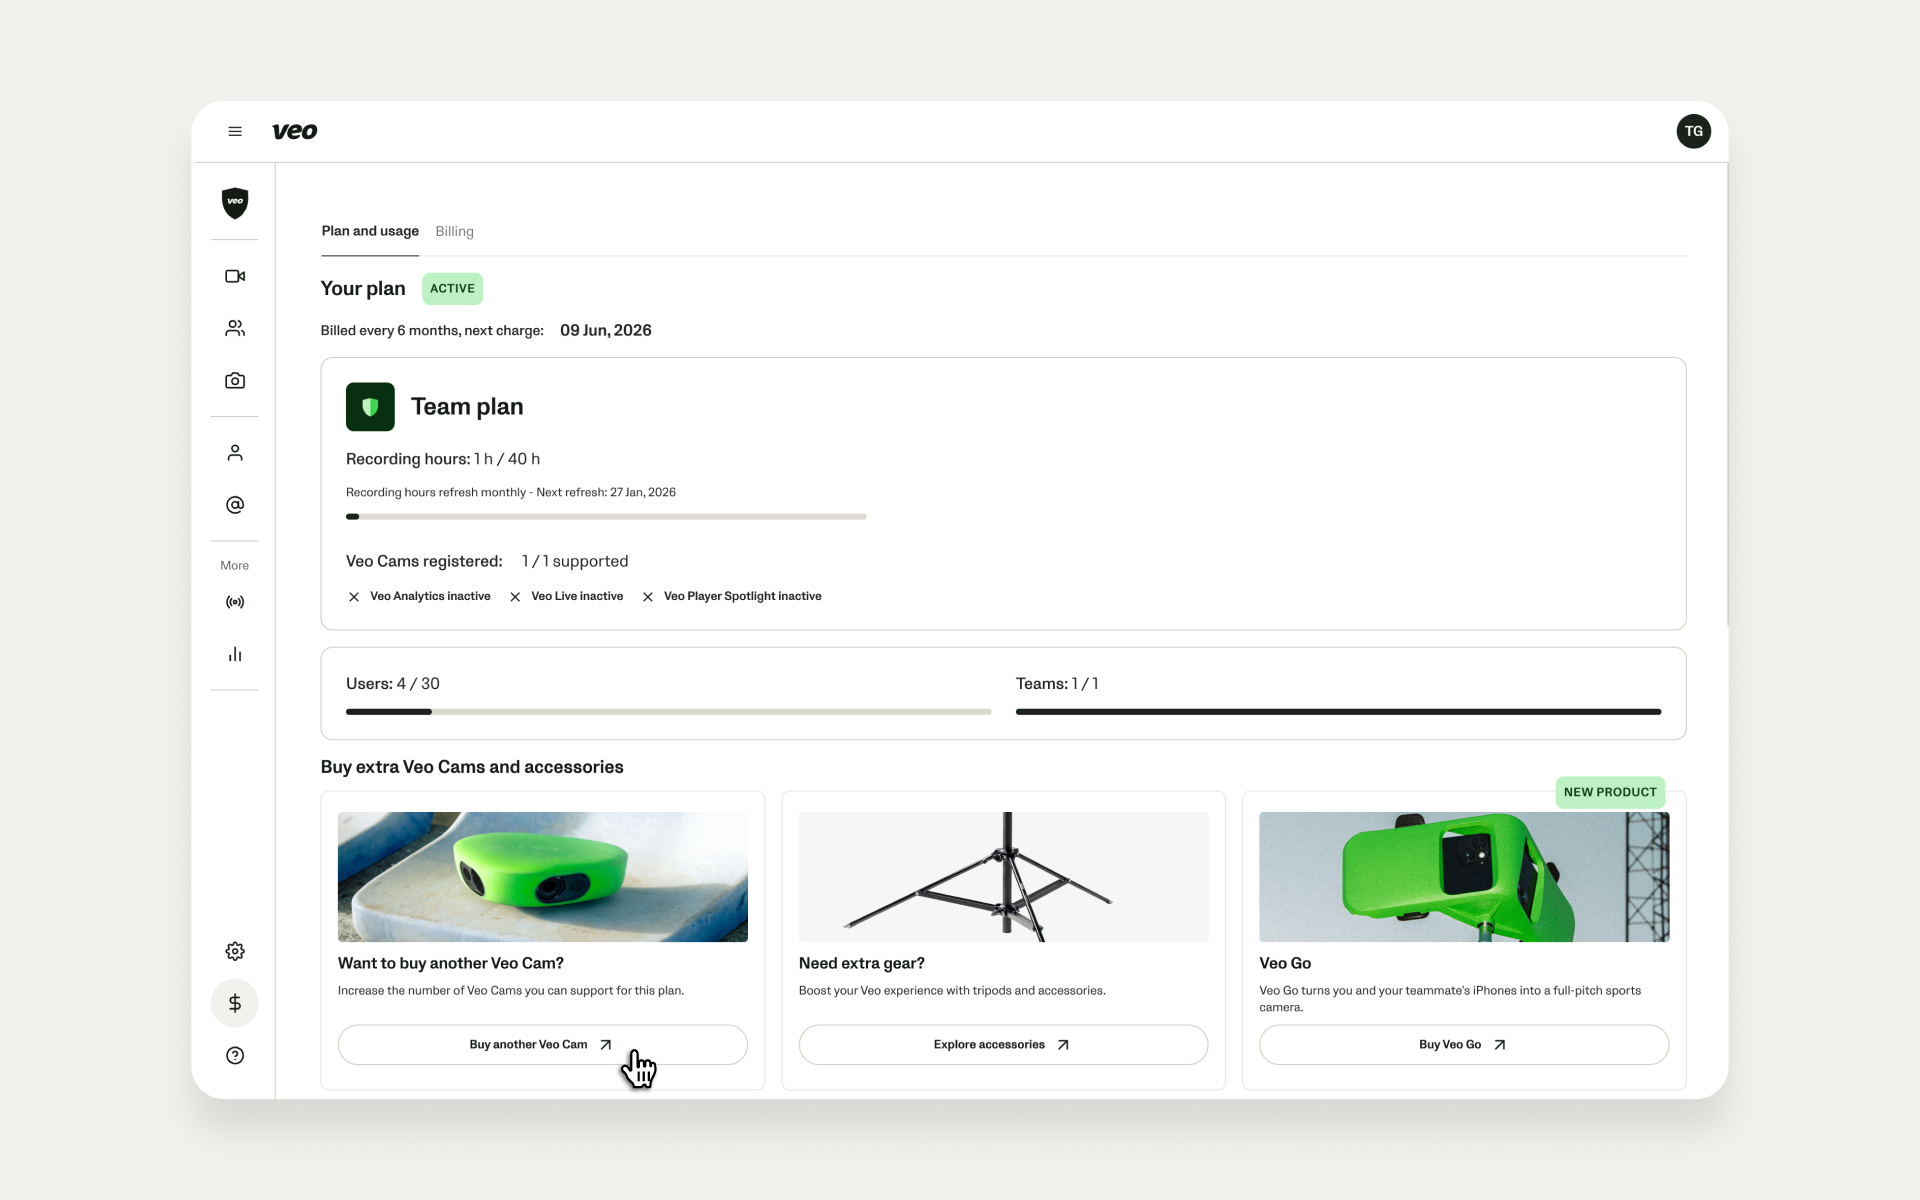Click the Veo shield club icon
1920x1200 pixels.
coord(235,203)
